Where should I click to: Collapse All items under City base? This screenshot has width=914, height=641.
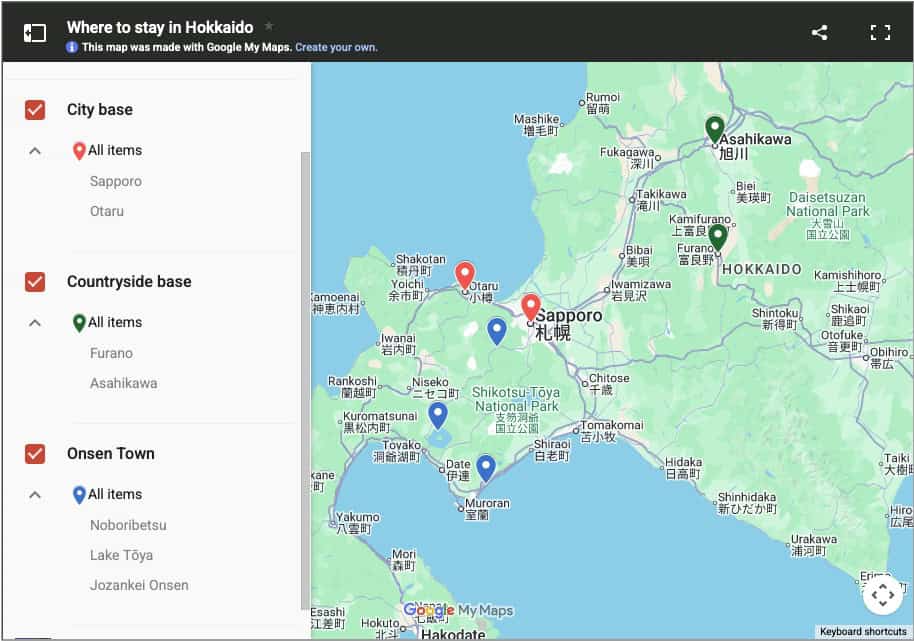[x=35, y=150]
